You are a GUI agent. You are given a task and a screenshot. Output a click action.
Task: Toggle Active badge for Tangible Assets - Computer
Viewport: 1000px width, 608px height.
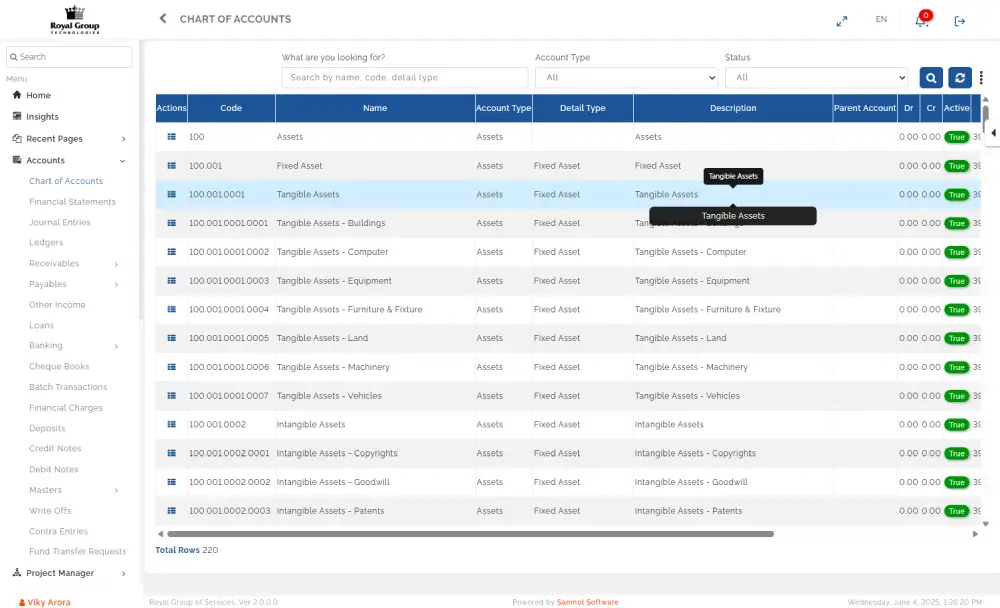pyautogui.click(x=956, y=252)
